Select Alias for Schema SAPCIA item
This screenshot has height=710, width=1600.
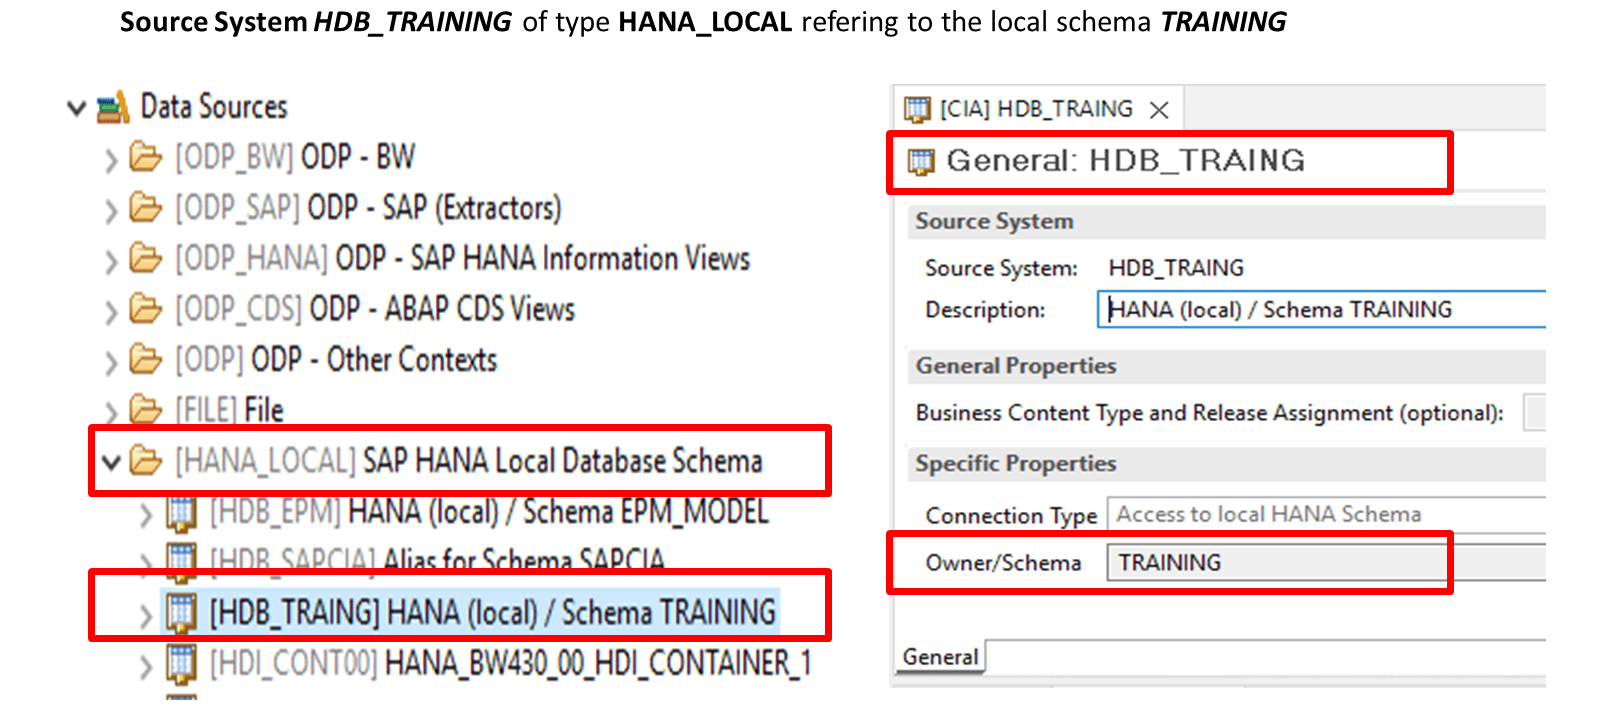437,562
